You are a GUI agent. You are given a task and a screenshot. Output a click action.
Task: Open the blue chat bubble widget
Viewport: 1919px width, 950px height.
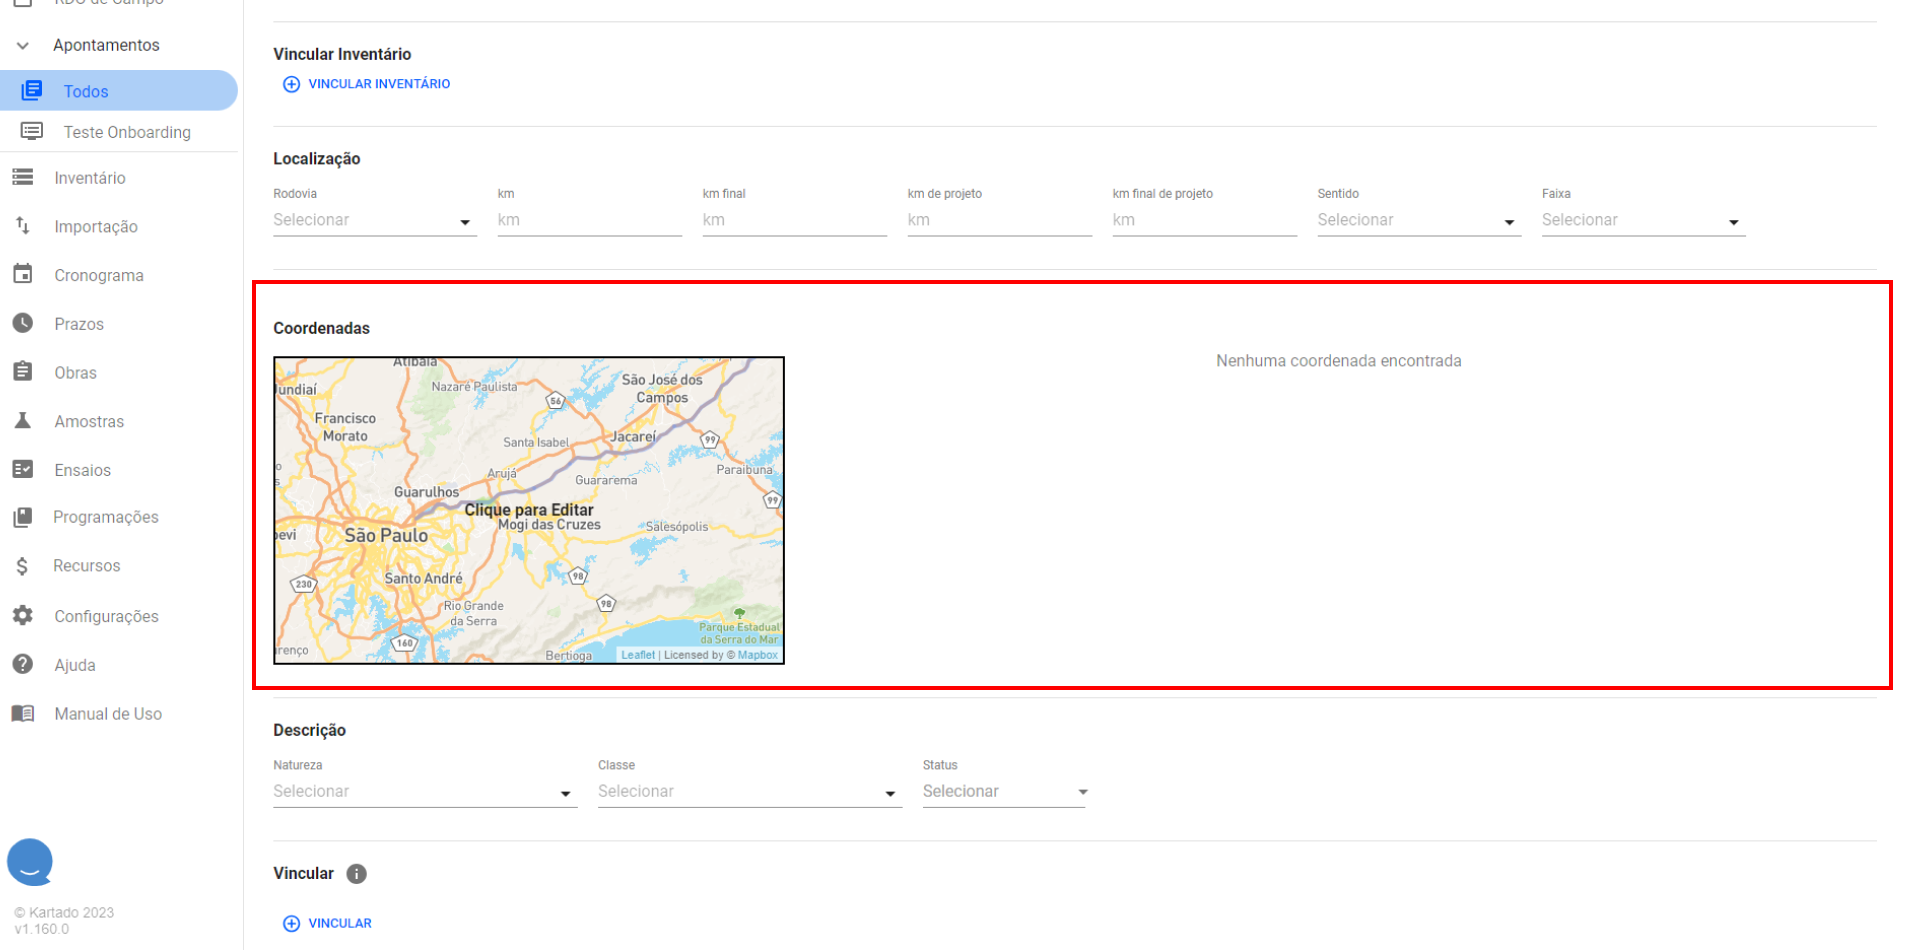point(30,862)
